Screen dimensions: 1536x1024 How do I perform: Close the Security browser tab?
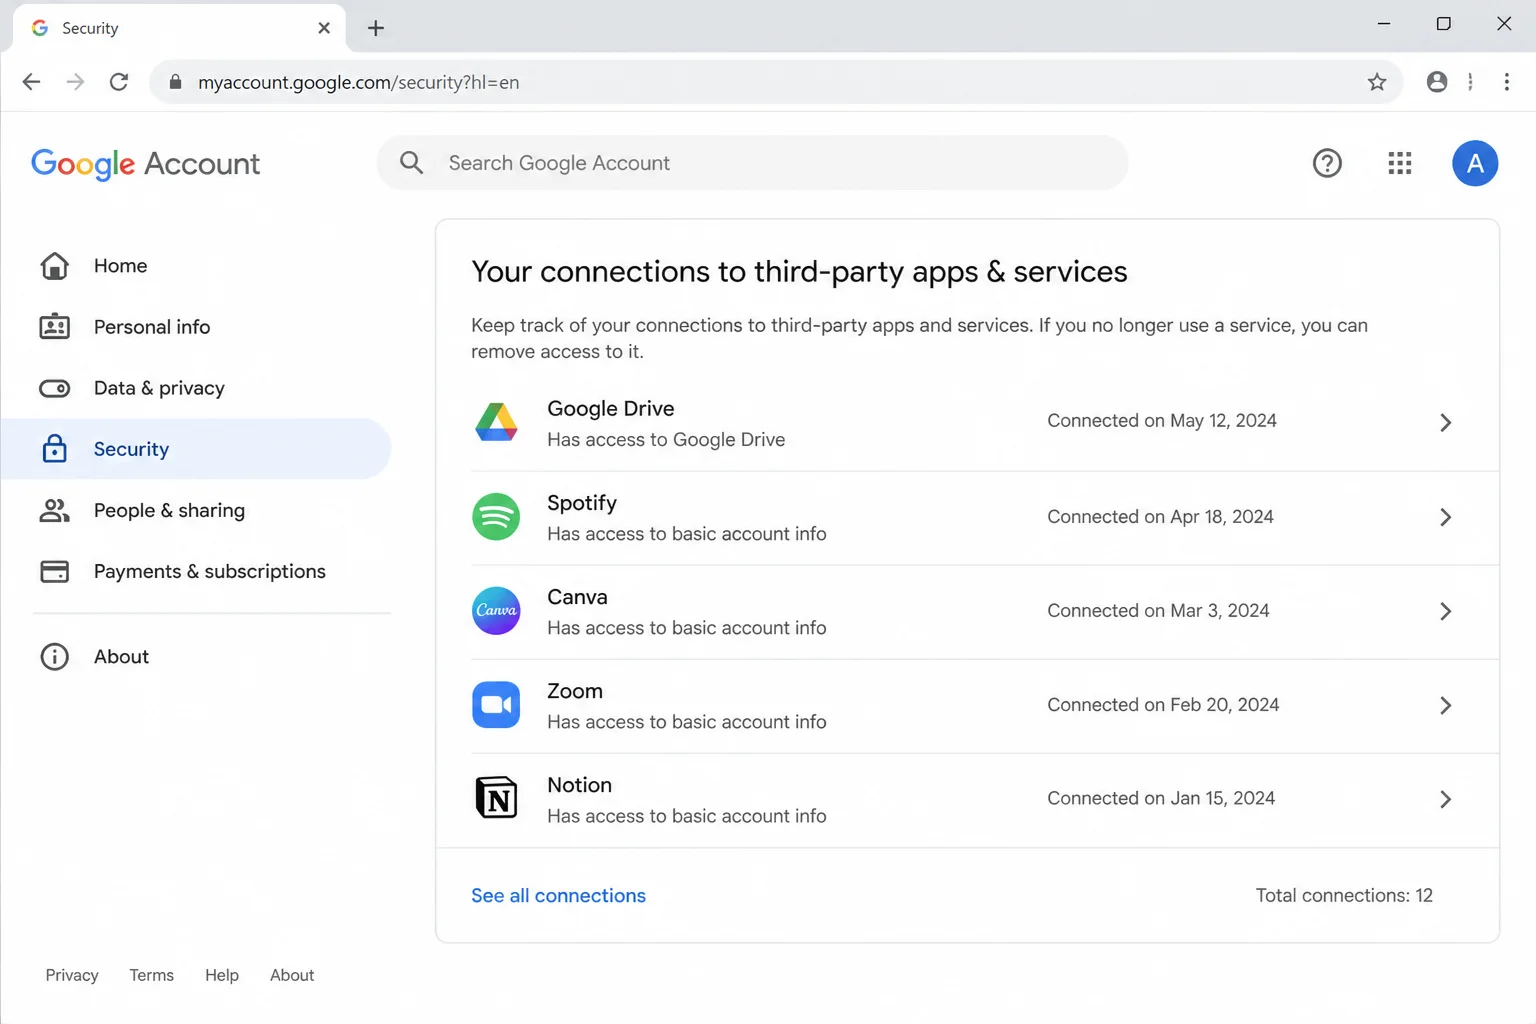tap(324, 28)
